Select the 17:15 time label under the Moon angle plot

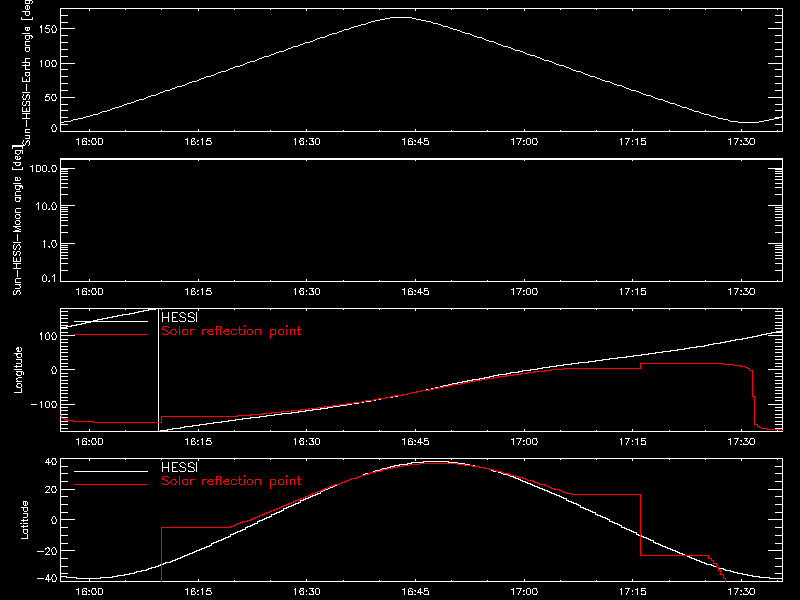633,292
